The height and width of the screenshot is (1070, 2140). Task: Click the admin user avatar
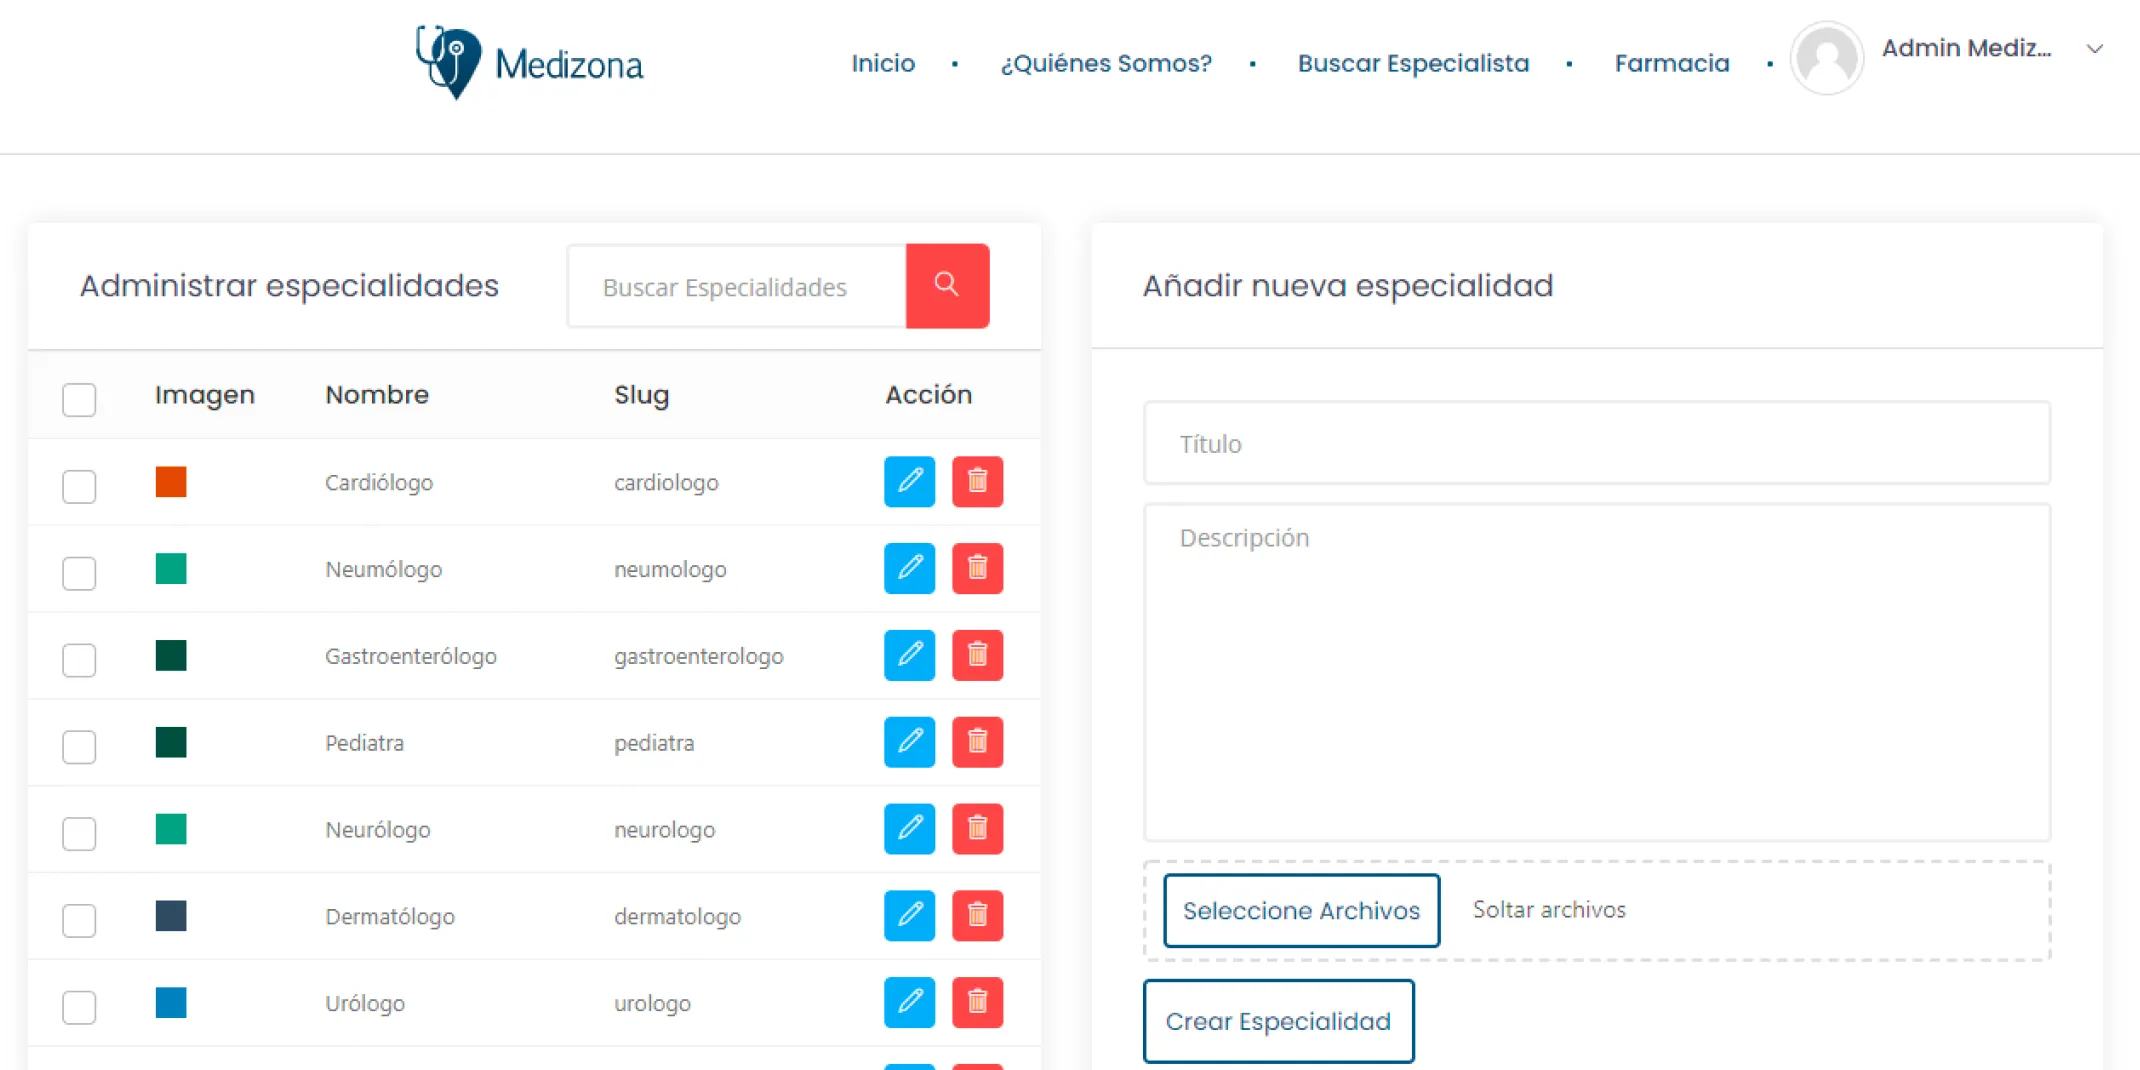[x=1826, y=58]
